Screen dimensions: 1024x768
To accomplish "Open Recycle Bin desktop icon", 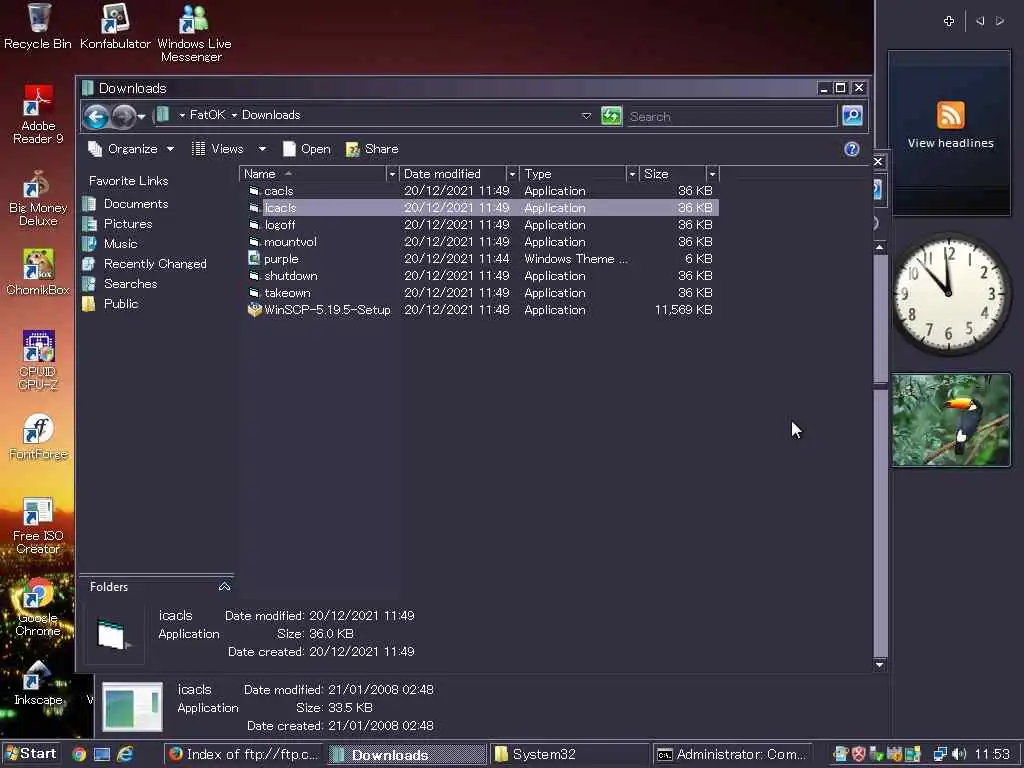I will pos(38,26).
